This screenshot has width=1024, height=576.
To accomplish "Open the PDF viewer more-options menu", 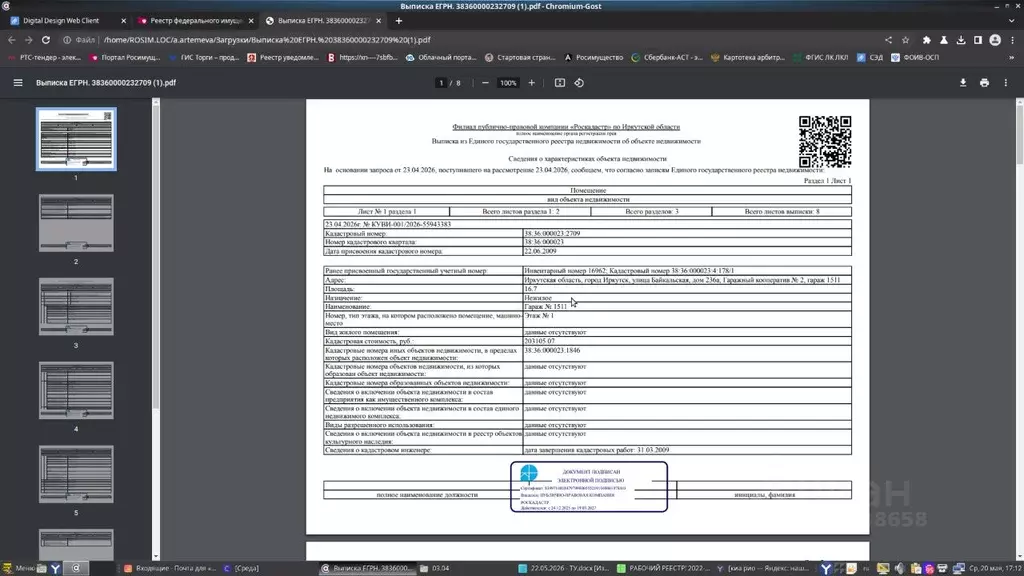I will click(x=1006, y=83).
